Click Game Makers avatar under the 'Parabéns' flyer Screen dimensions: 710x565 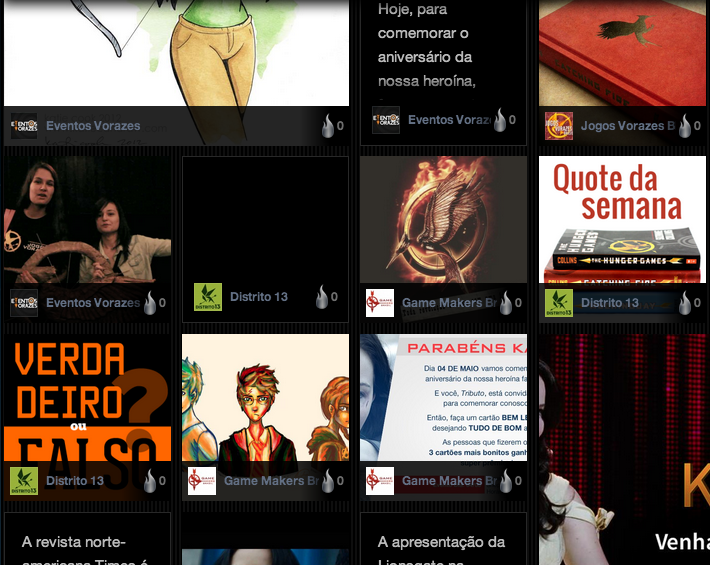point(380,481)
